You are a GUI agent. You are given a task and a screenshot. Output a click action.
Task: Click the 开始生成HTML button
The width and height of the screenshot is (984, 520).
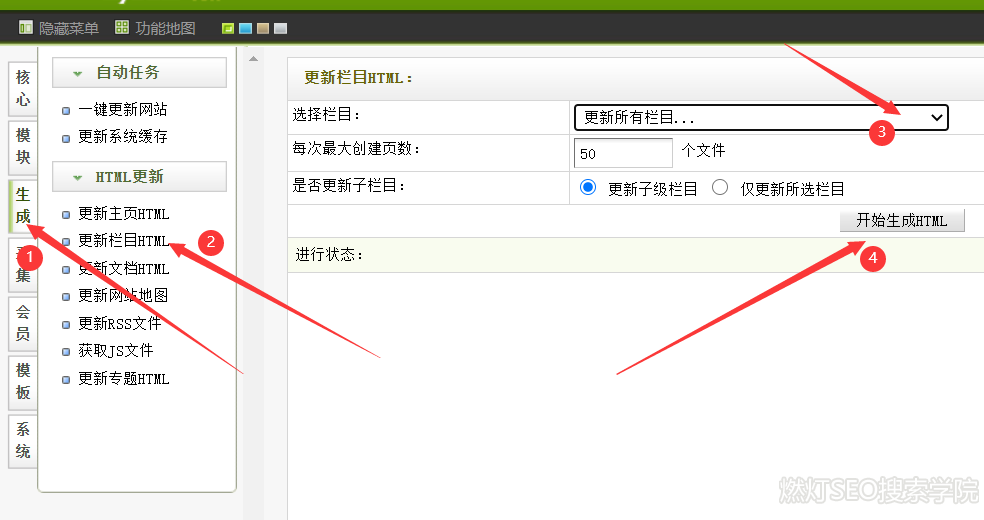tap(902, 221)
